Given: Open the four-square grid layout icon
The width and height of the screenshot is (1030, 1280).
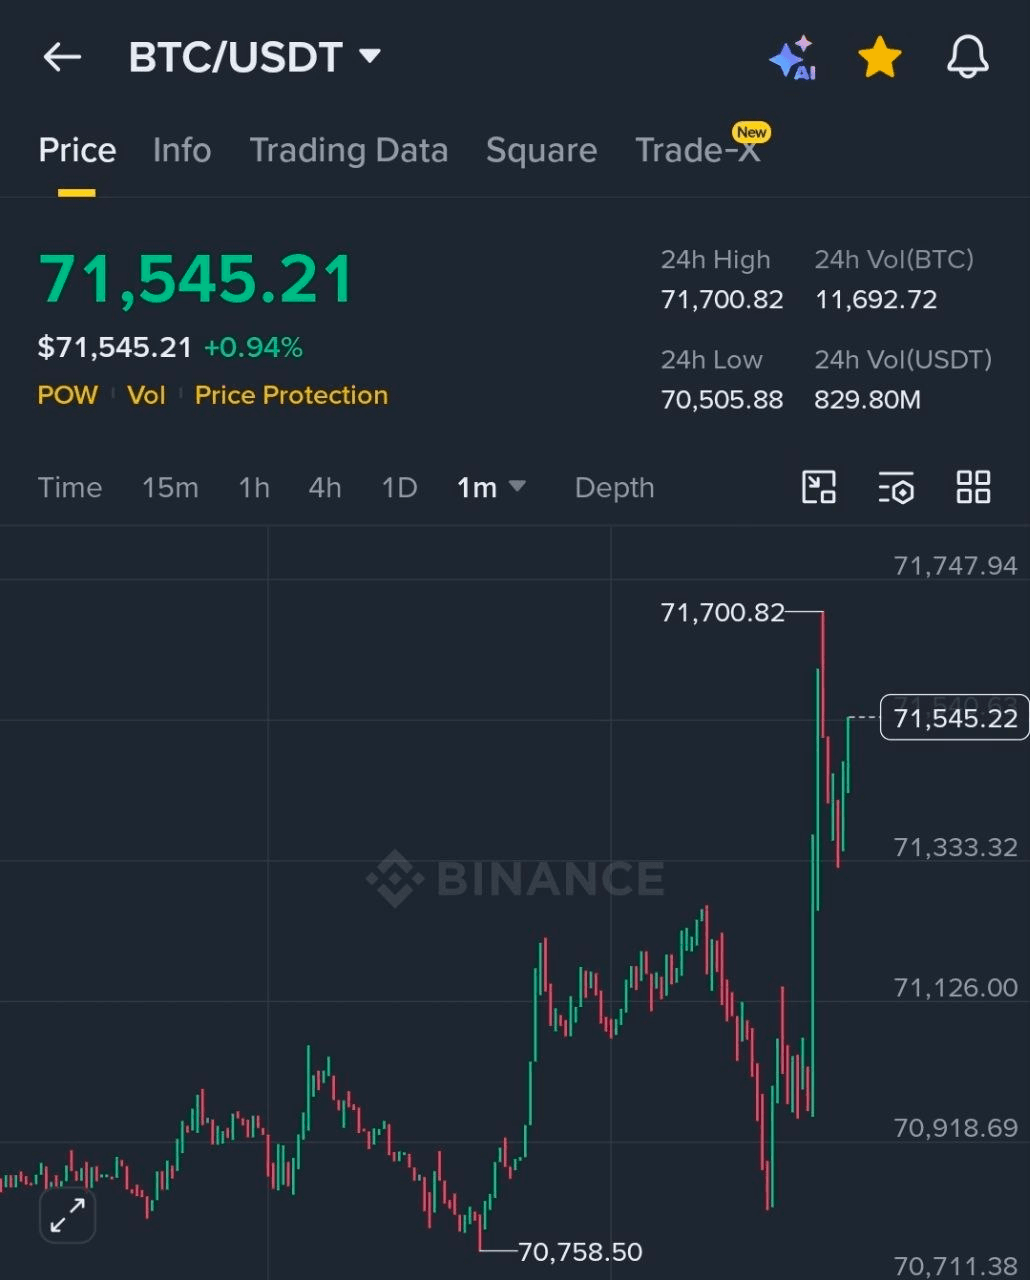Looking at the screenshot, I should click(x=973, y=488).
